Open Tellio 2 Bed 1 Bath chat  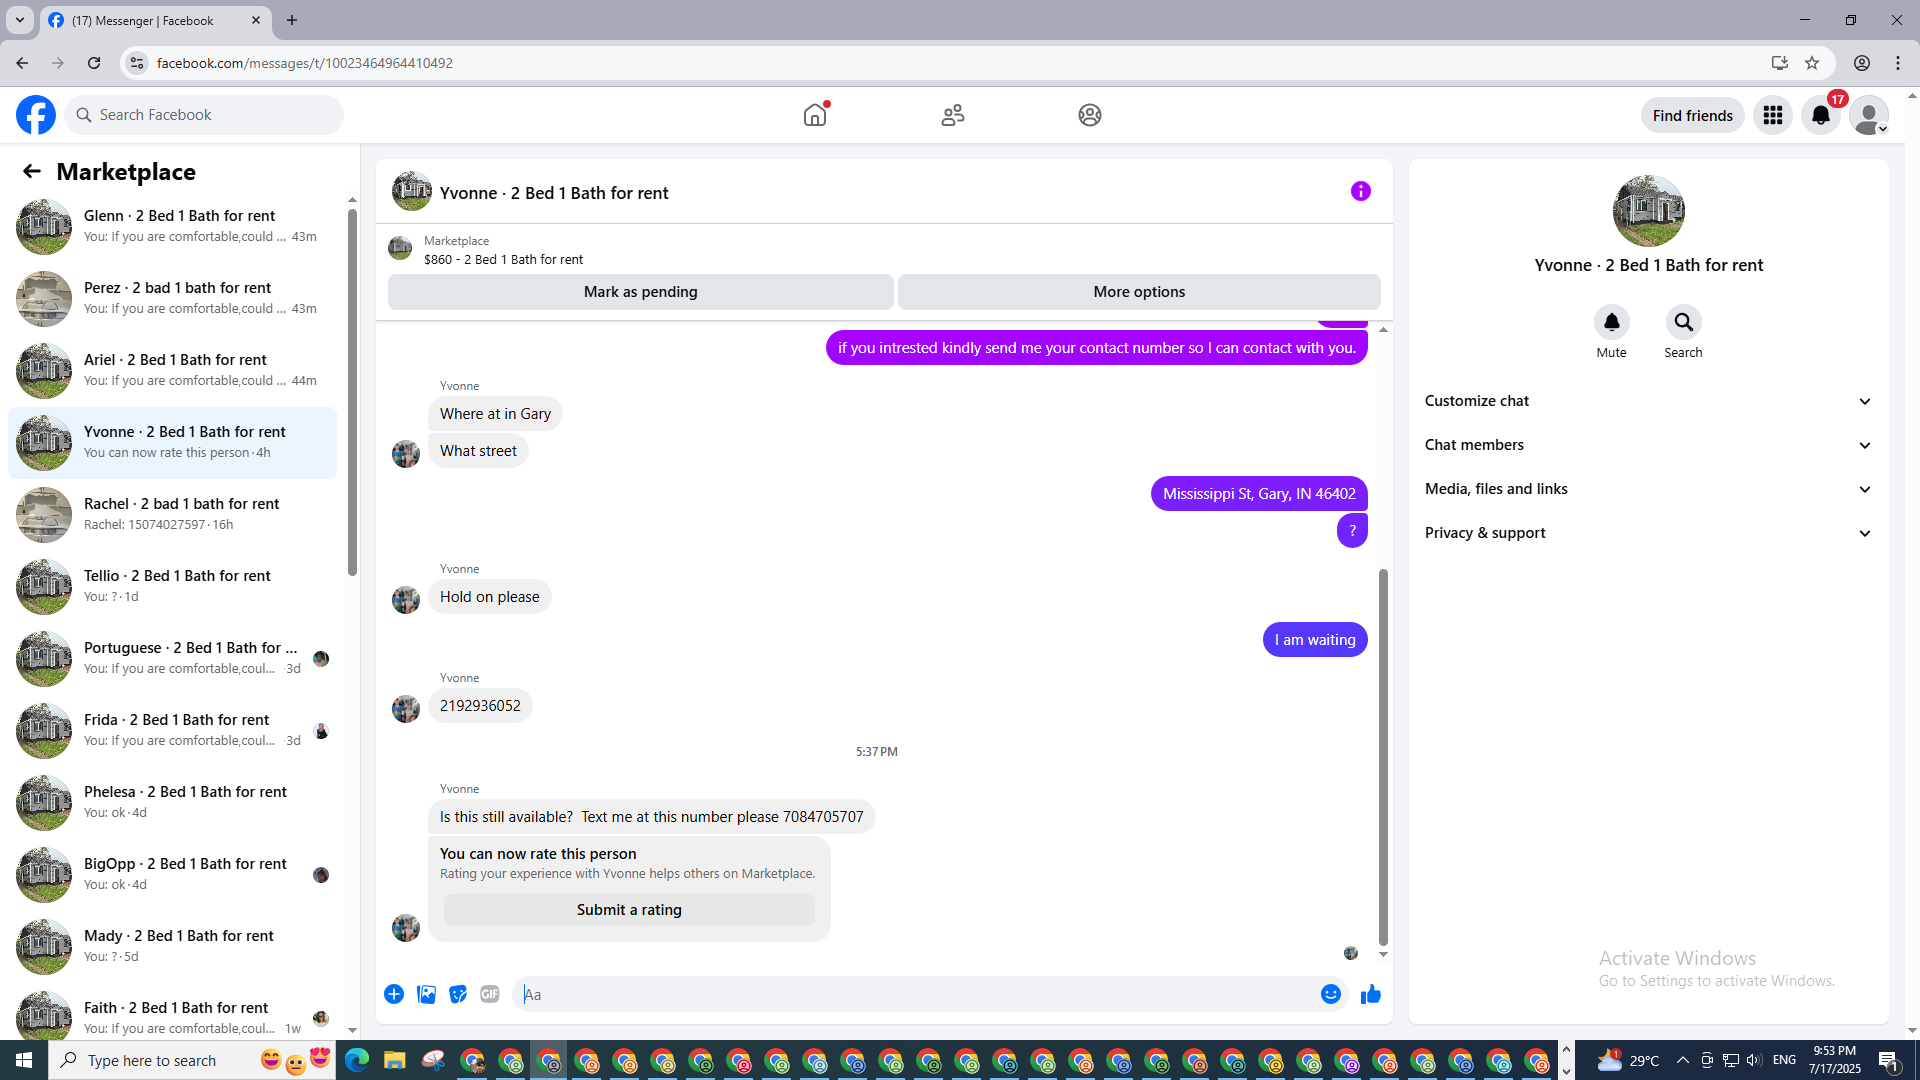[172, 586]
